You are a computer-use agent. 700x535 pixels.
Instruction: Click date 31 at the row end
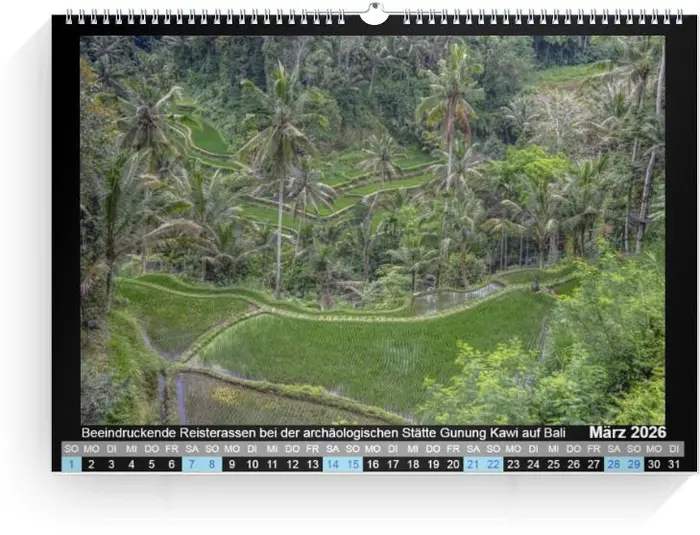tap(674, 464)
